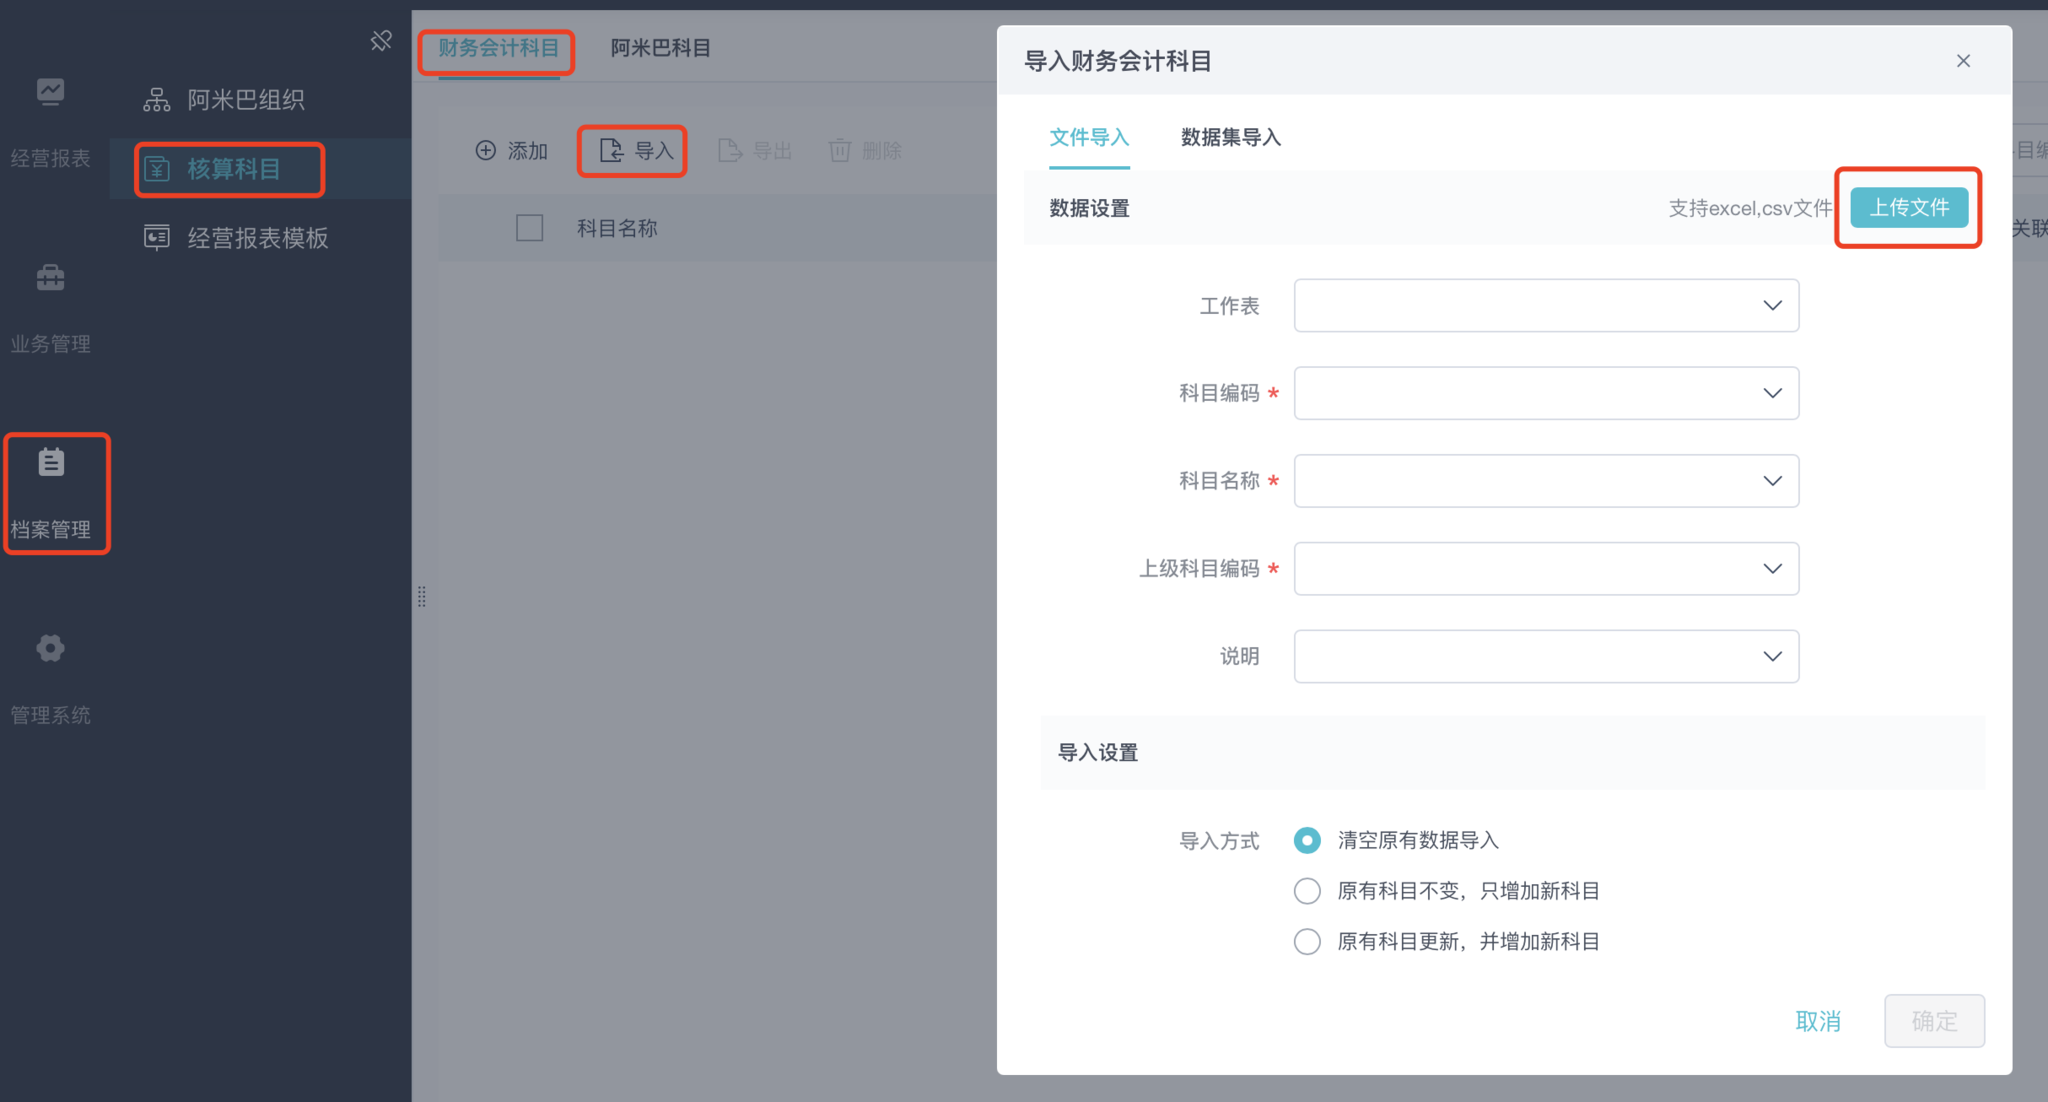Open the 科目编码 dropdown list
The image size is (2048, 1102).
1546,394
